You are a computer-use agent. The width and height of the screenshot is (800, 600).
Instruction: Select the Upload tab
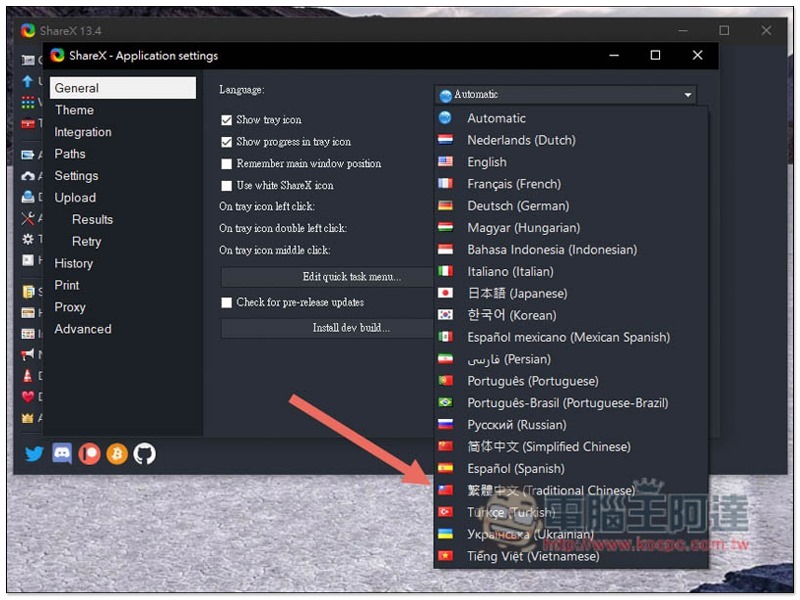(123, 197)
